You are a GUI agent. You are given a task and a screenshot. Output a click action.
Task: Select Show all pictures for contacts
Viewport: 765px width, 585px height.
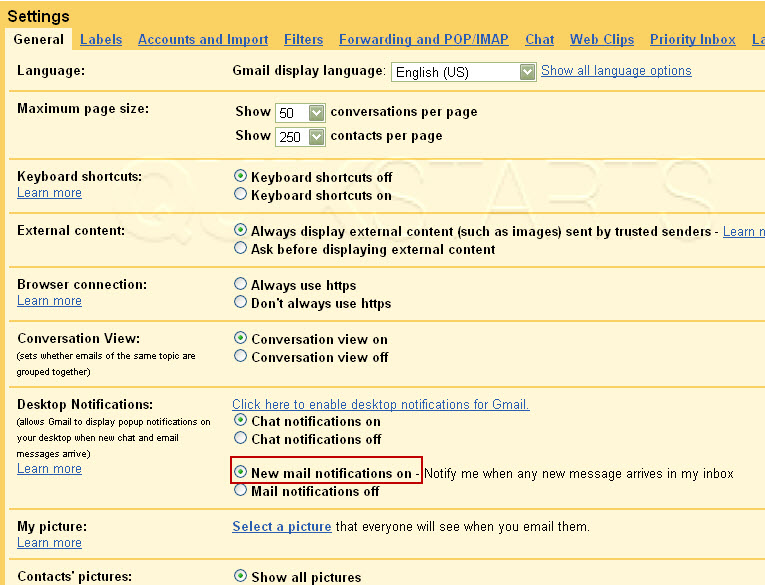click(x=240, y=576)
